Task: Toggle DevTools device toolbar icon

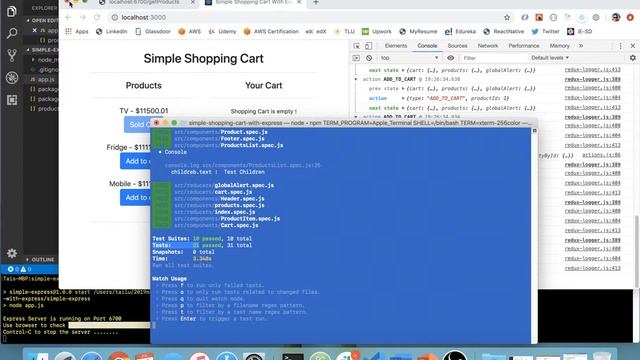Action: pos(368,46)
